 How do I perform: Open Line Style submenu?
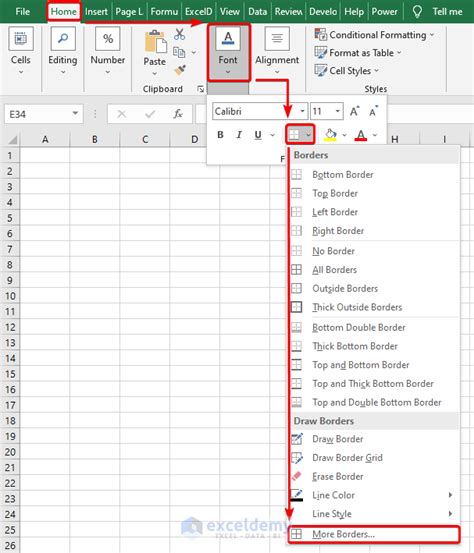click(375, 514)
